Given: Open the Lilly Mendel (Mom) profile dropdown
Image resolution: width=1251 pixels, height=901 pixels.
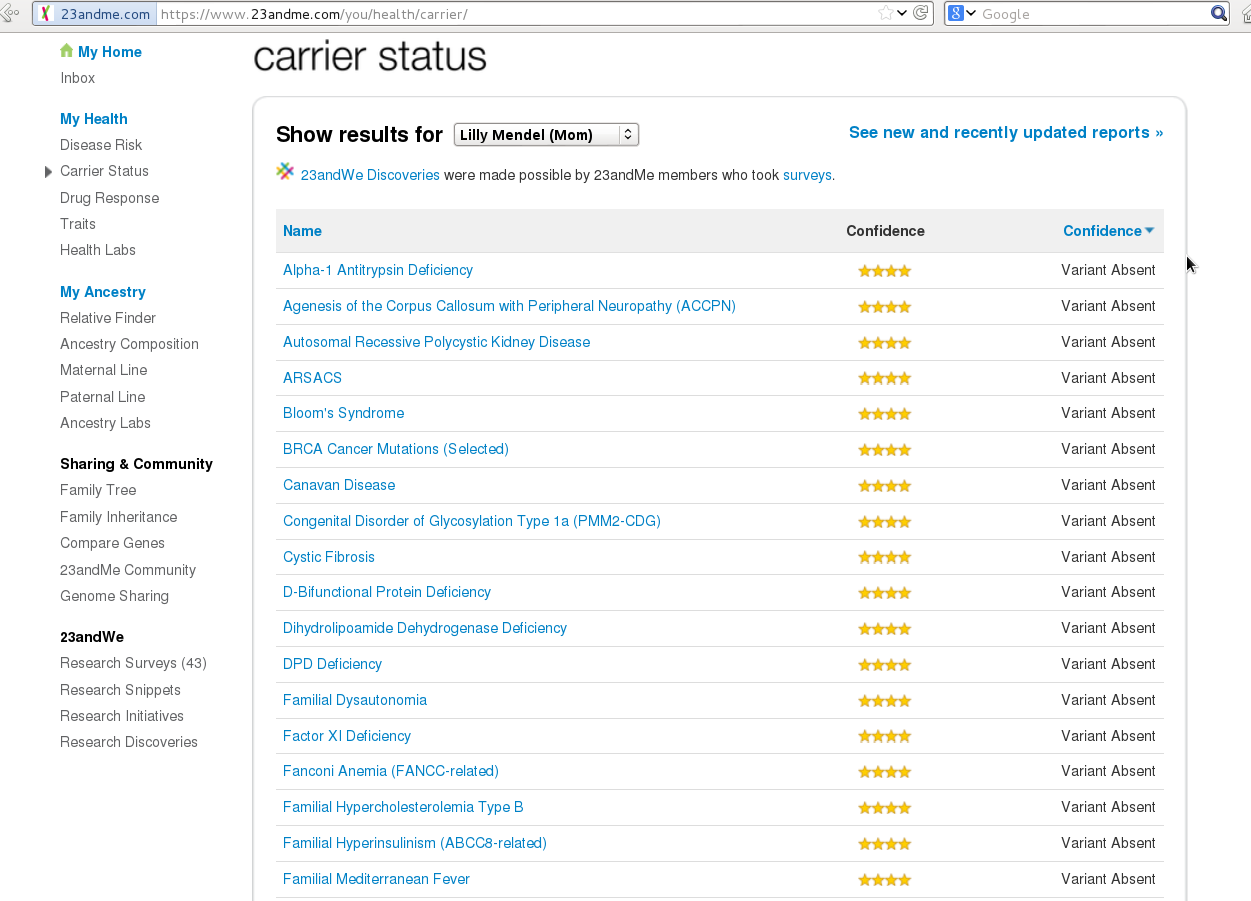Looking at the screenshot, I should 546,134.
